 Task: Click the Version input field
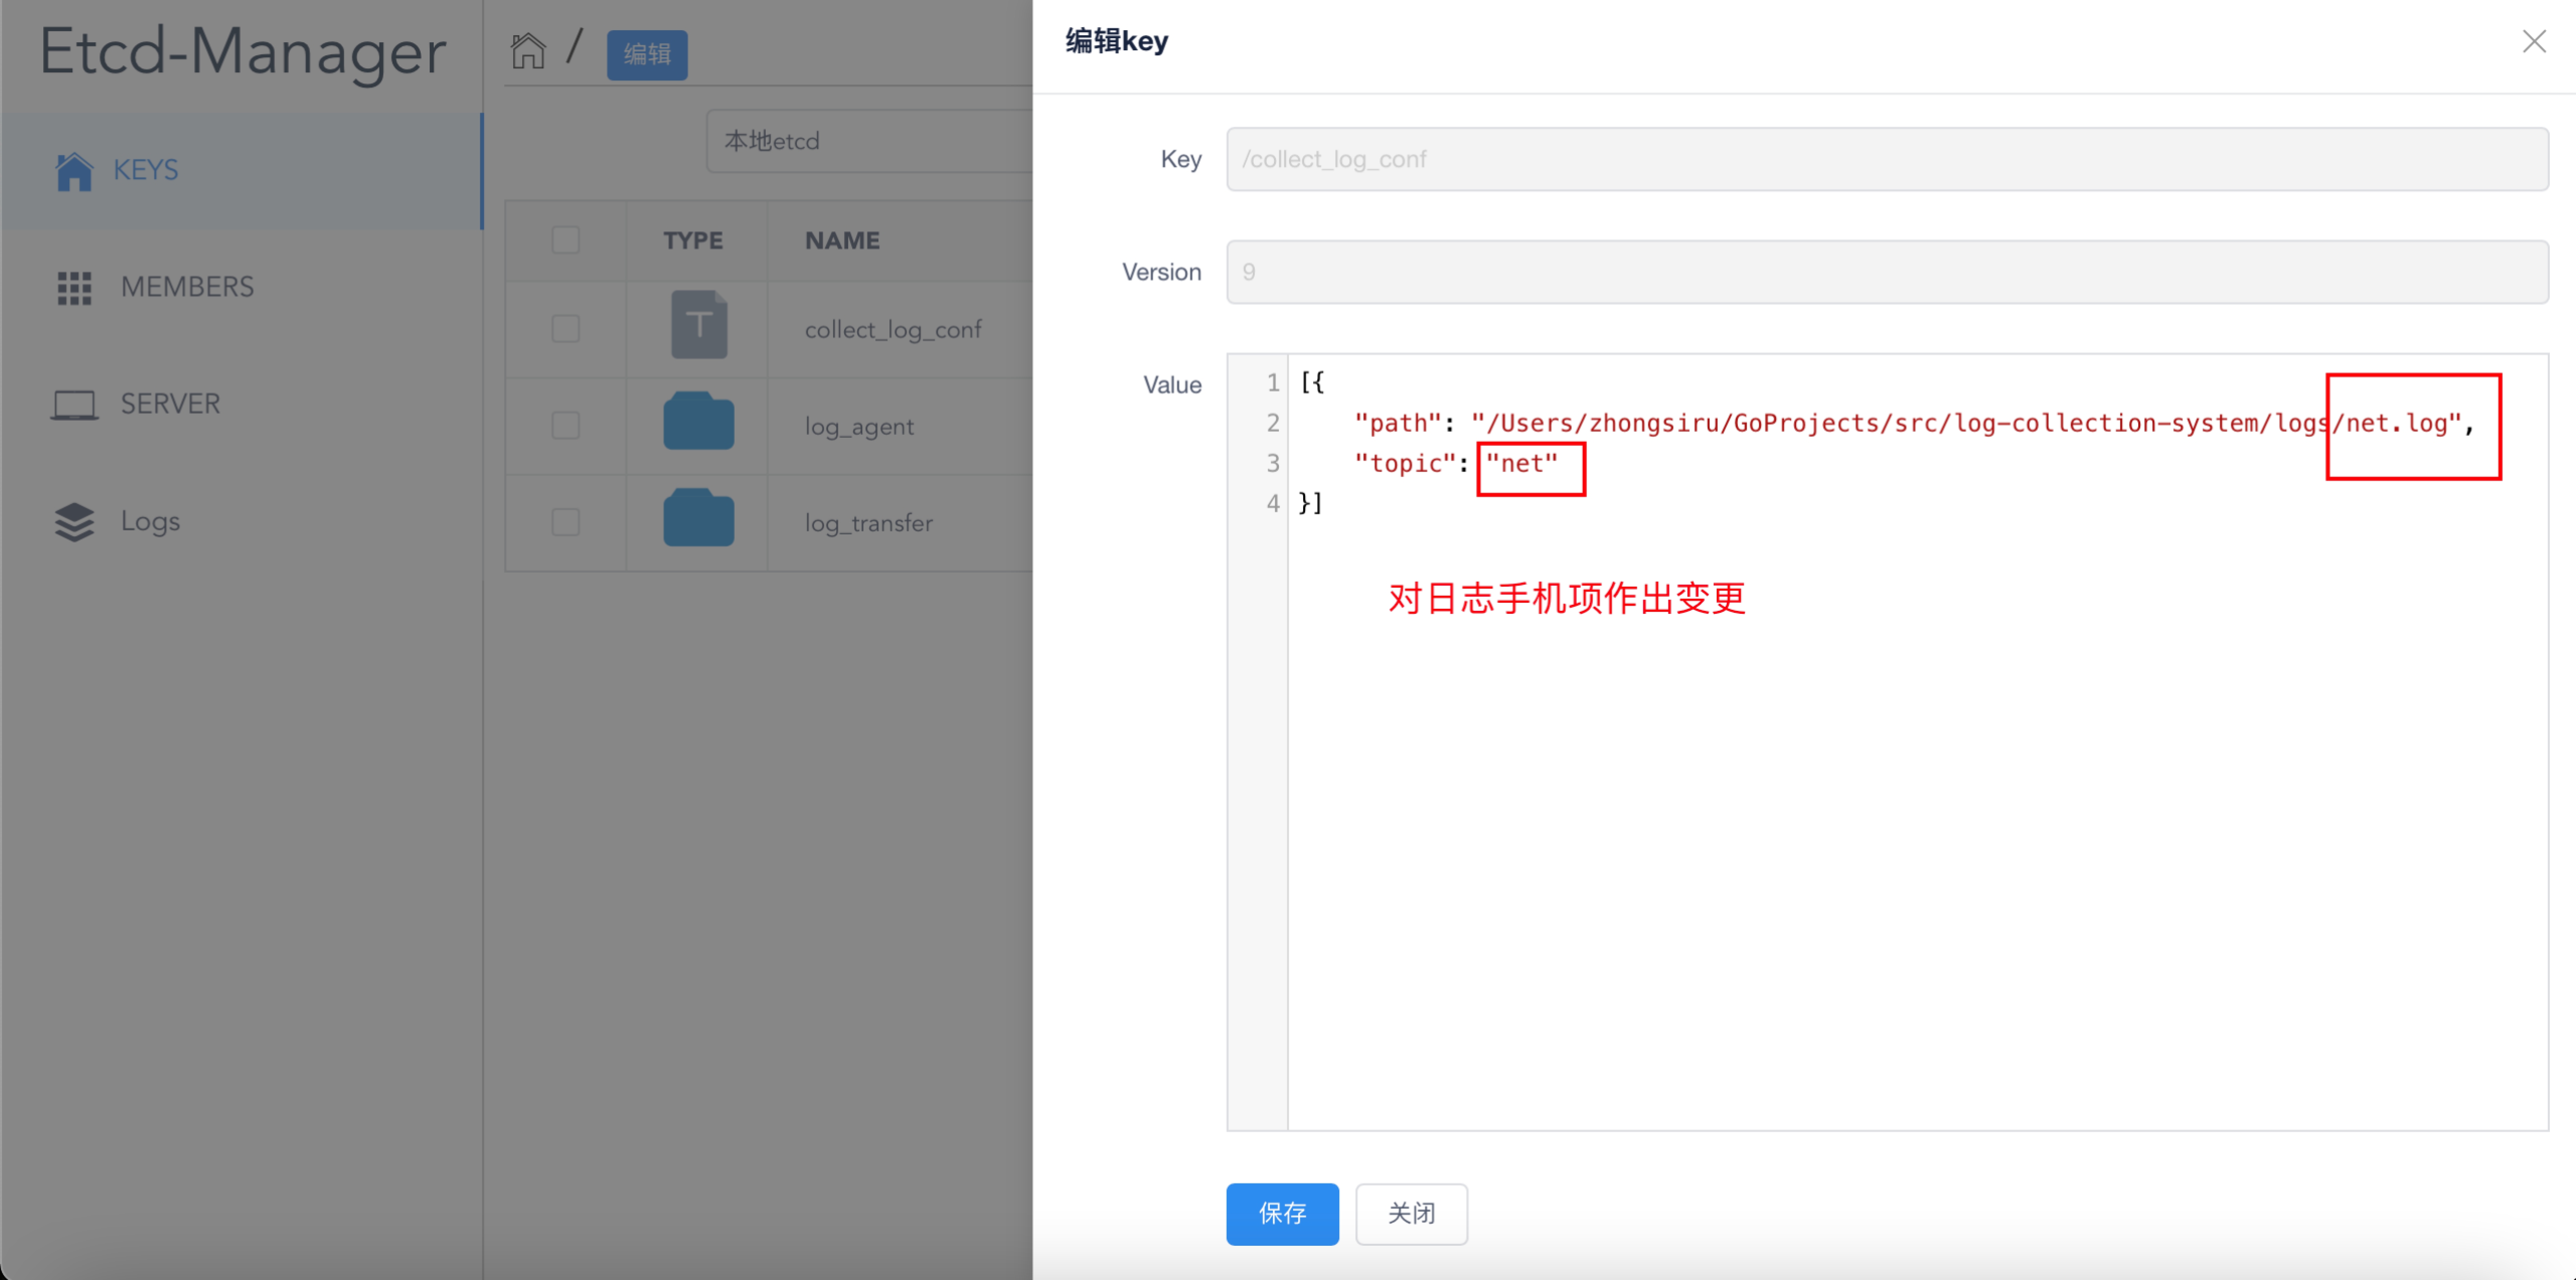point(1887,272)
